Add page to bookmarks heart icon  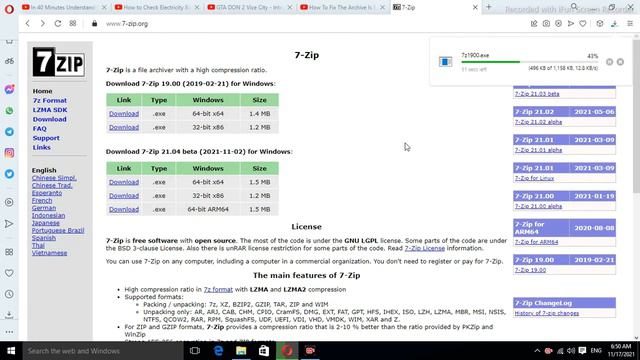click(583, 24)
